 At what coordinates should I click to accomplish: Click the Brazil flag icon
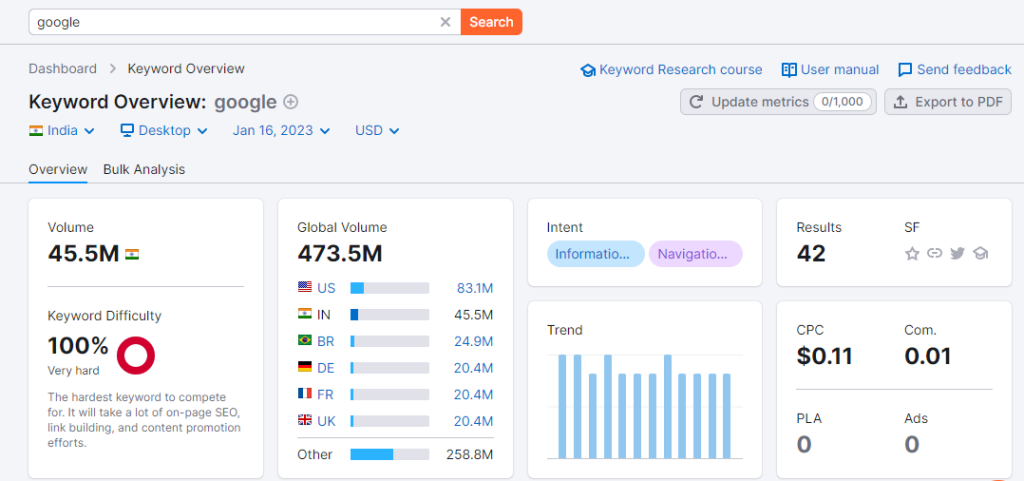point(304,341)
